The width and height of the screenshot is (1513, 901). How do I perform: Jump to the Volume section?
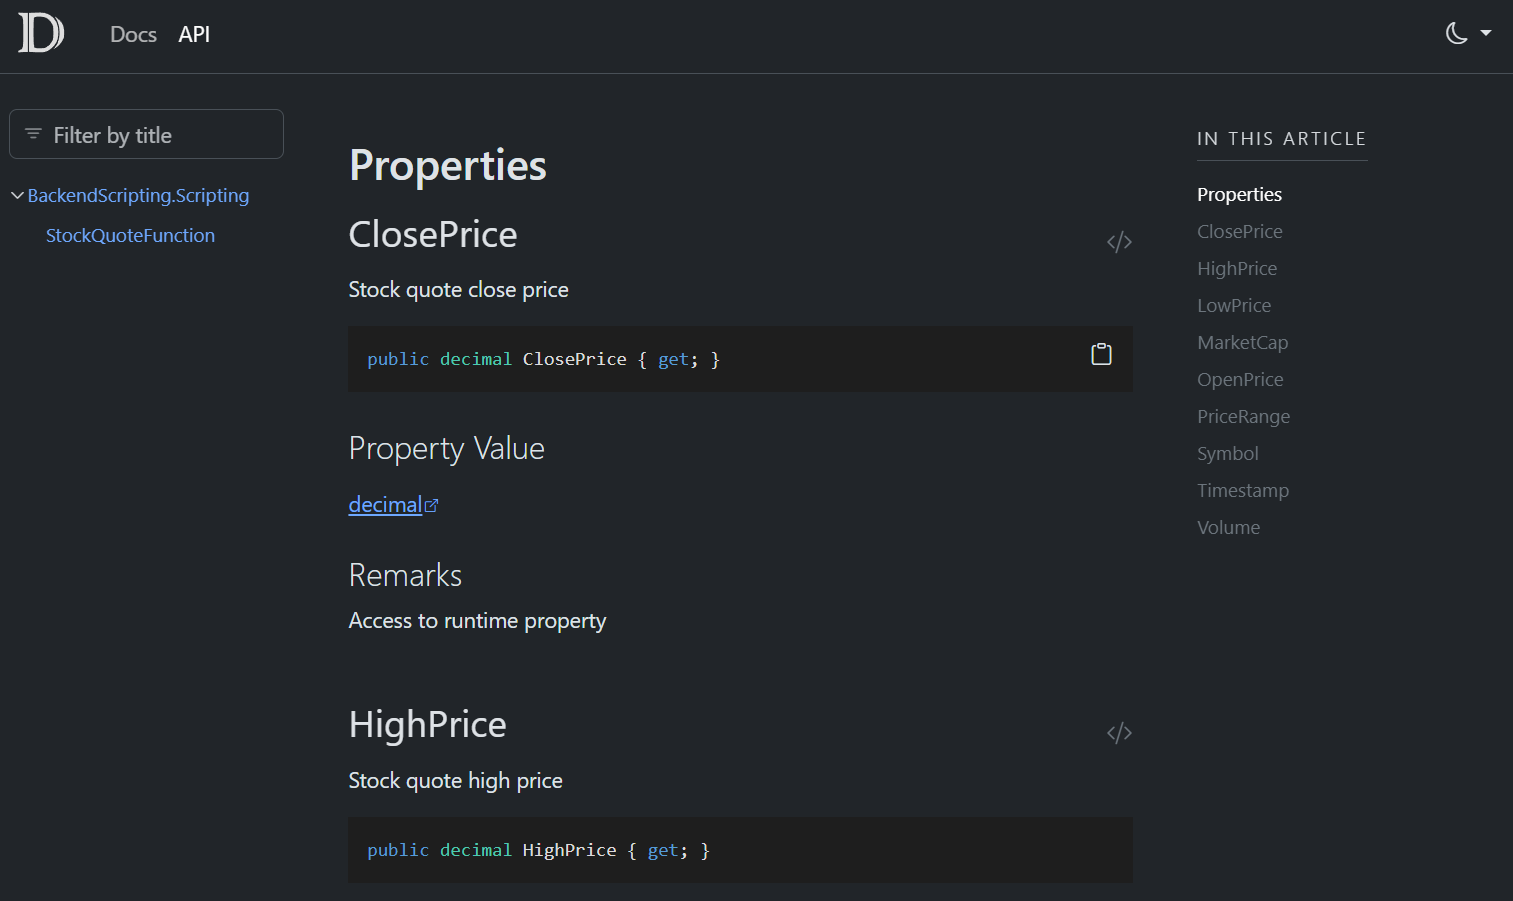(1228, 527)
